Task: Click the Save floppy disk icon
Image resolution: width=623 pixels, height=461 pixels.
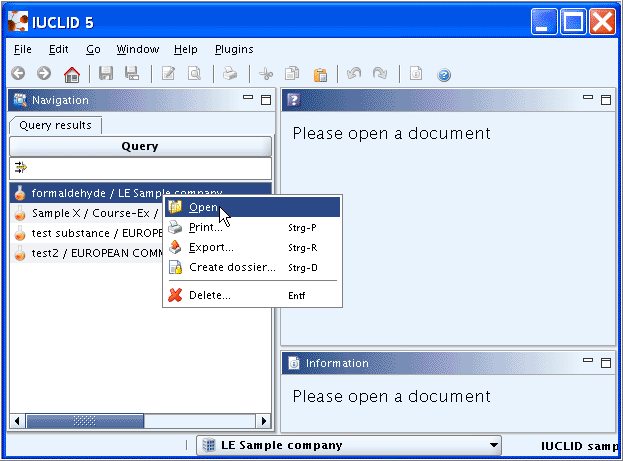Action: click(106, 74)
